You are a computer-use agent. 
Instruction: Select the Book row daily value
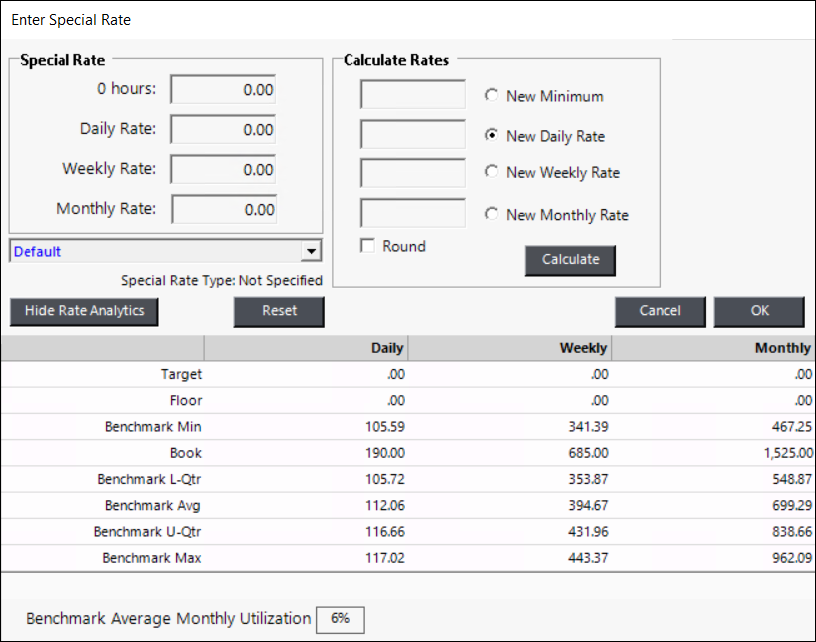tap(306, 453)
